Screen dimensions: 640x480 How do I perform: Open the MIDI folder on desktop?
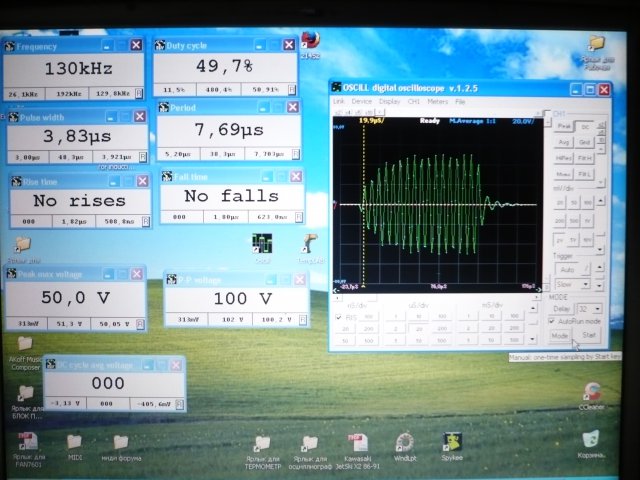74,442
